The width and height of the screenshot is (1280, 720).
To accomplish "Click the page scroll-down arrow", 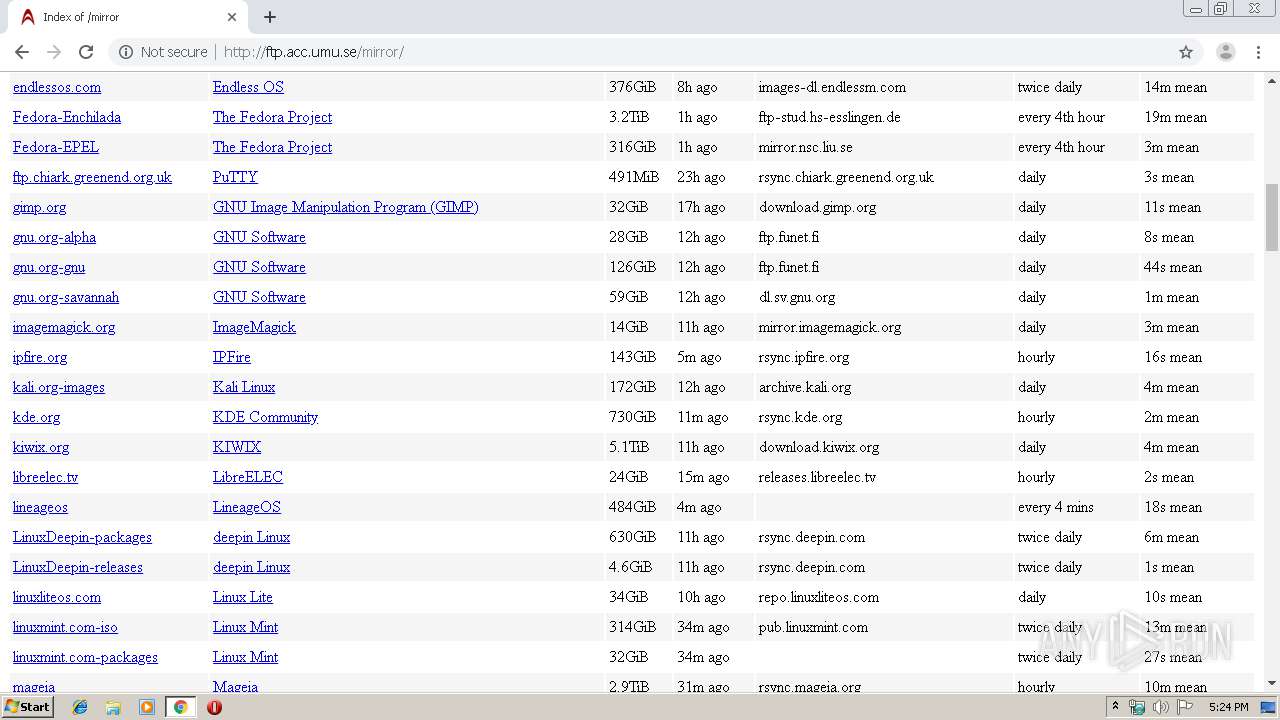I will (1272, 684).
